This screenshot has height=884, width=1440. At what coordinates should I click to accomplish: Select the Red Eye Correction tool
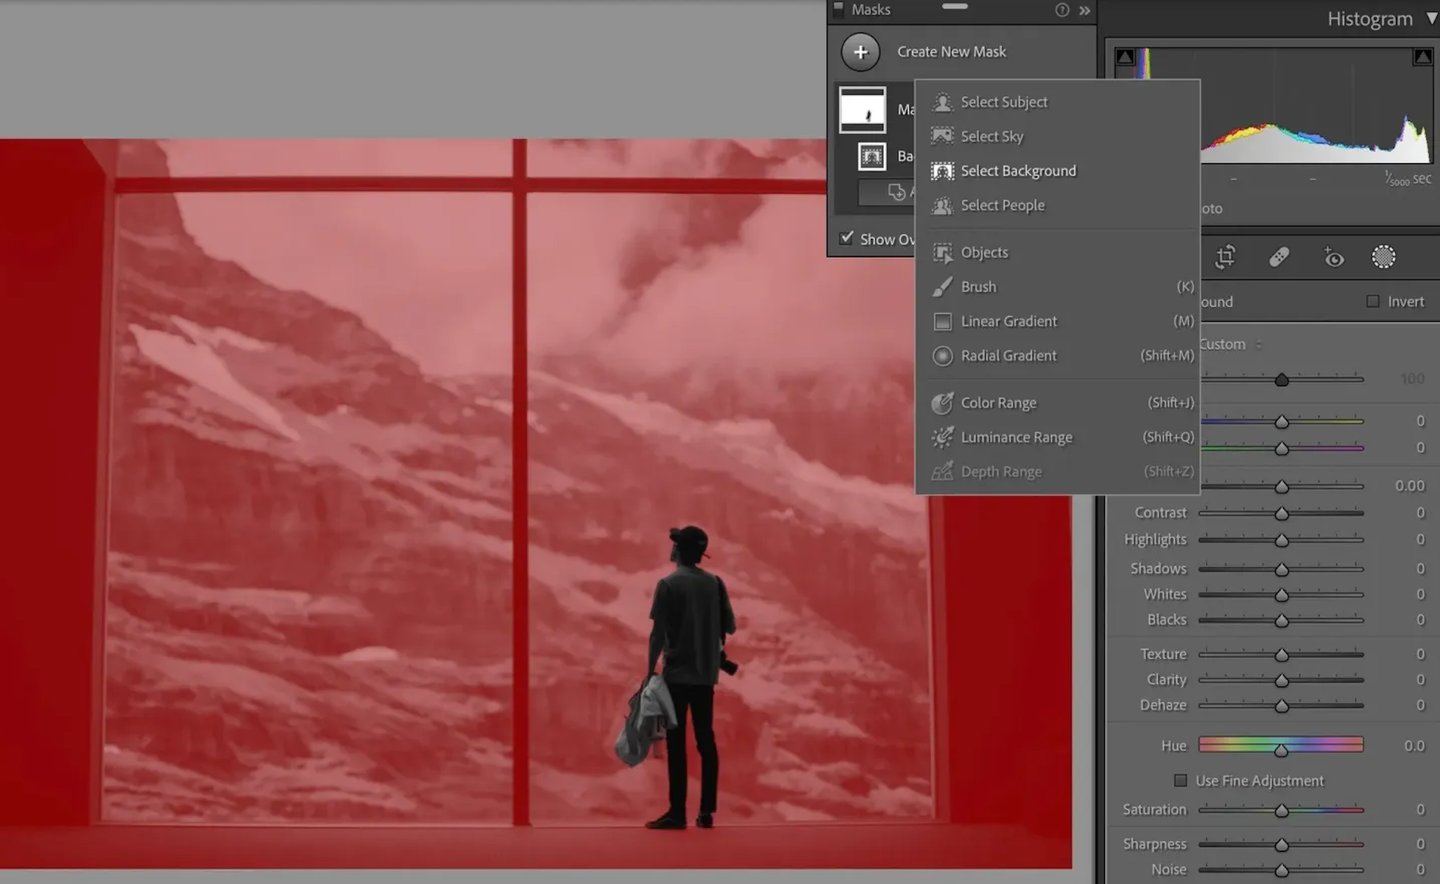[1333, 257]
